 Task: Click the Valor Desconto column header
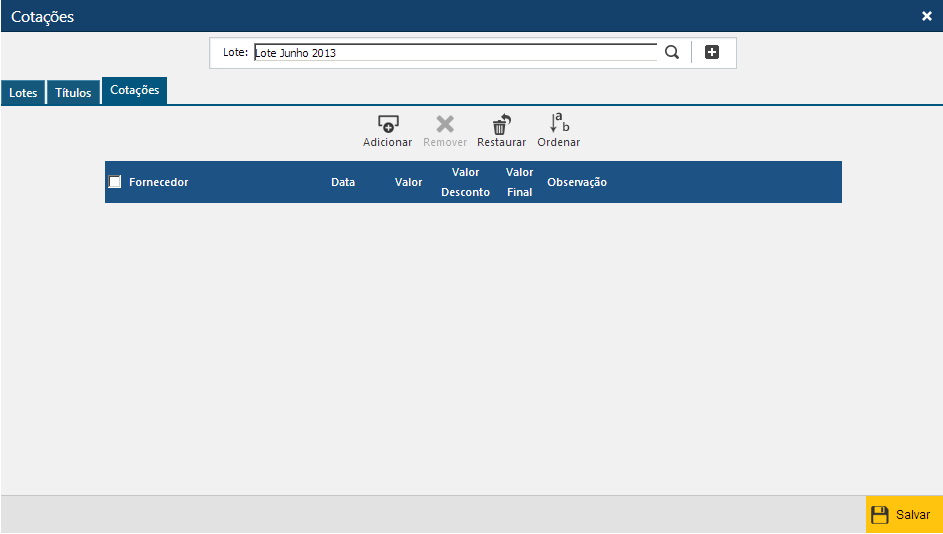tap(465, 182)
